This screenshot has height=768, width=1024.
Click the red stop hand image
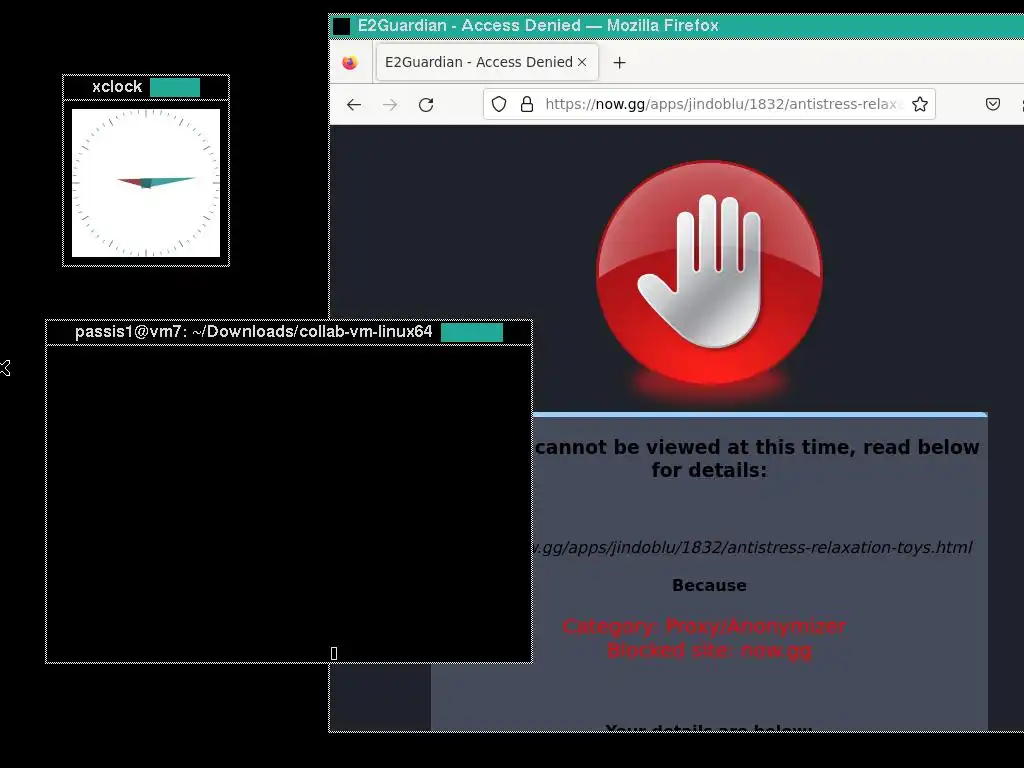[709, 274]
